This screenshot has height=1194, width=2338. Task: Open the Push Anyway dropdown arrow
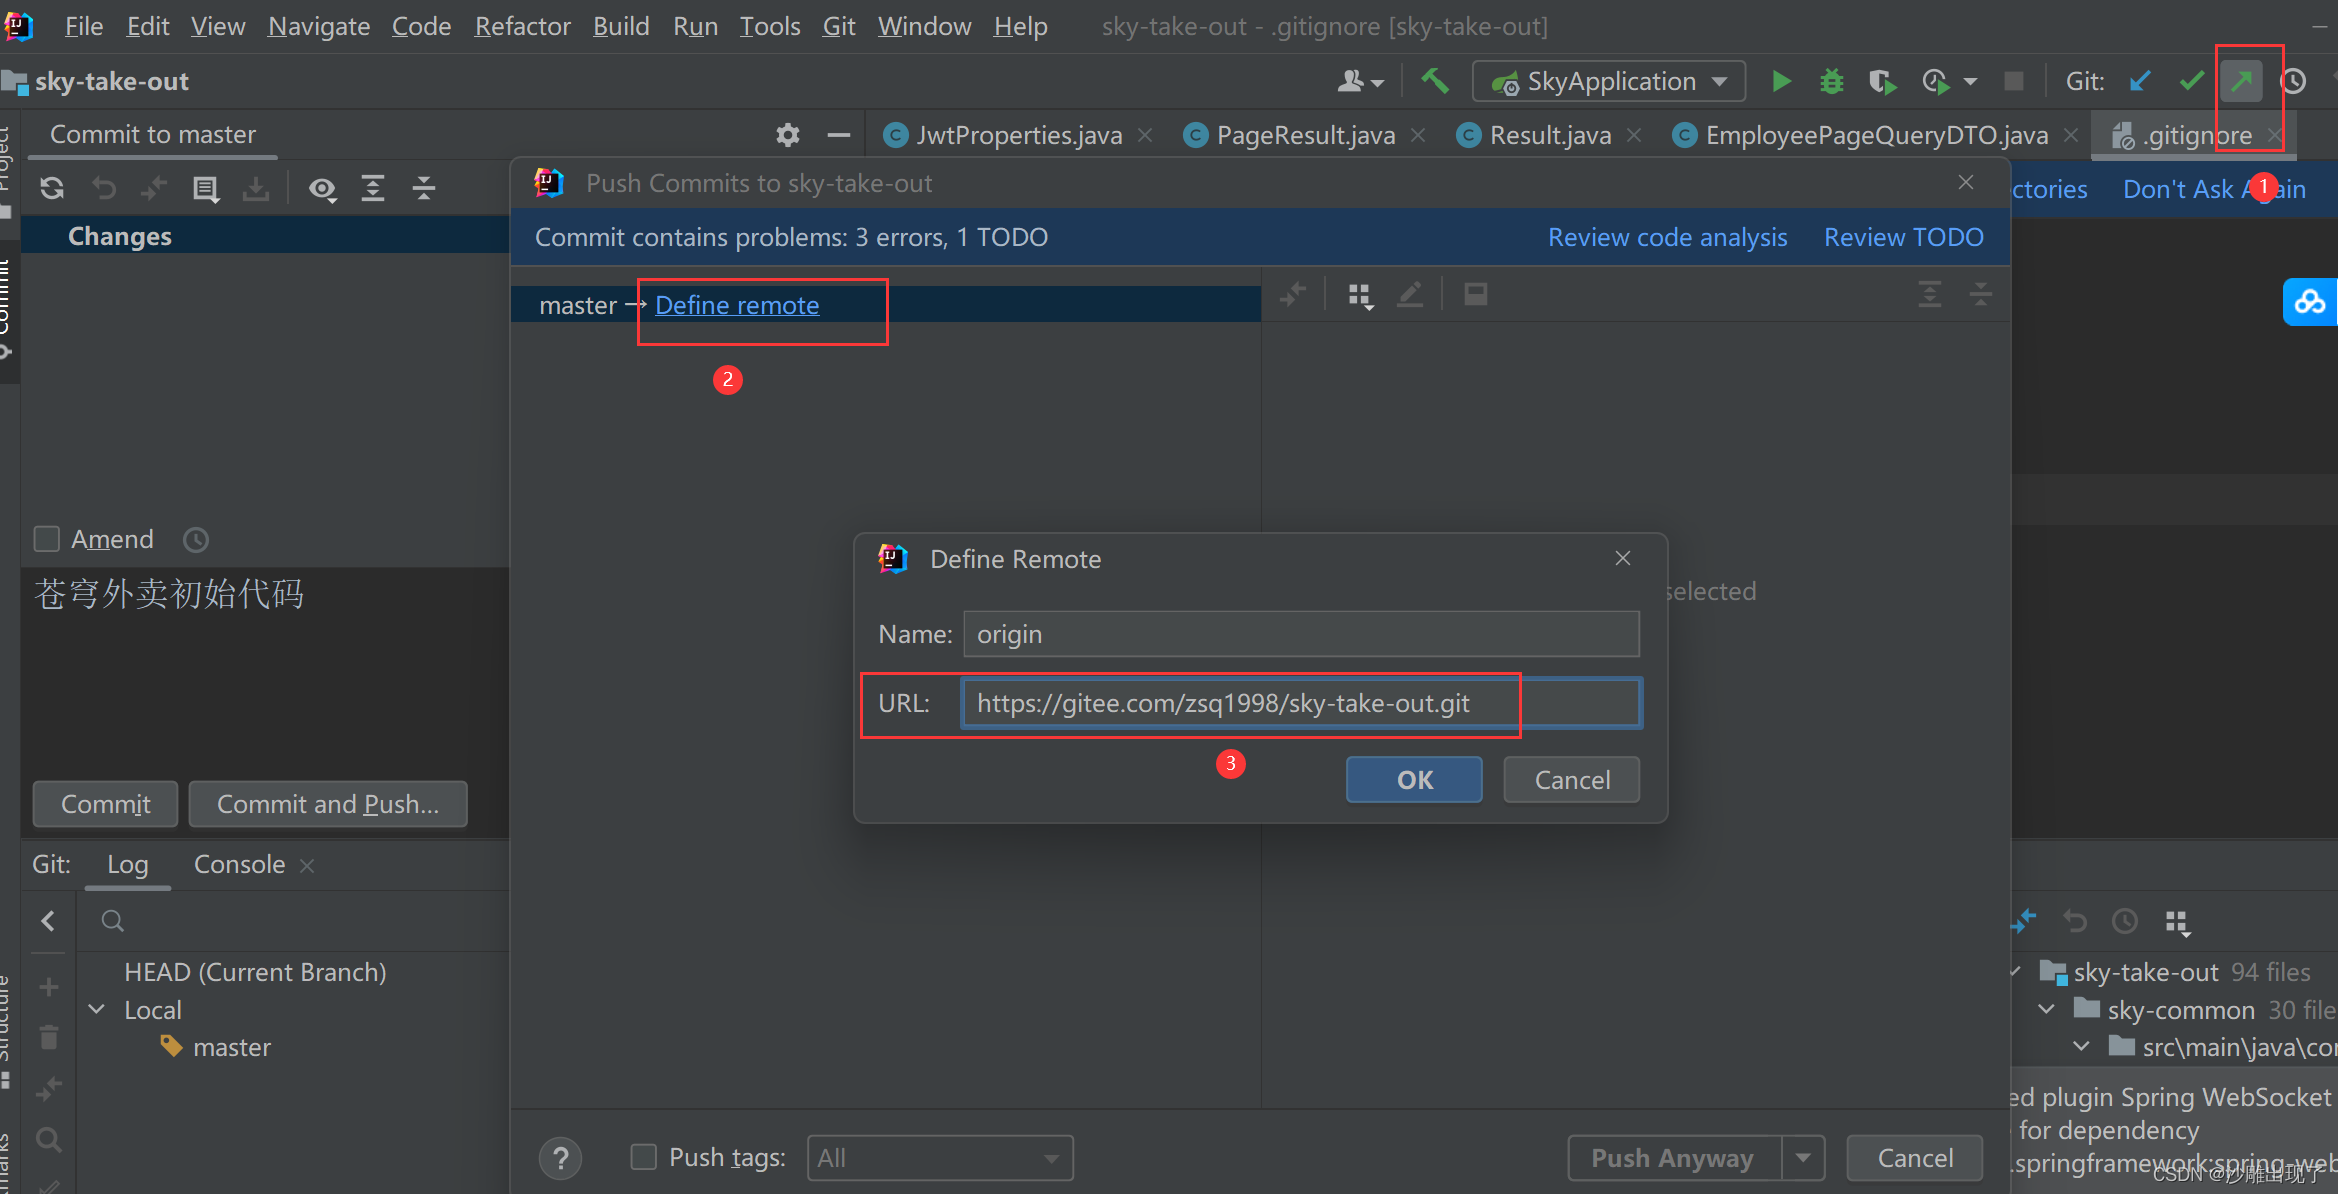tap(1803, 1157)
